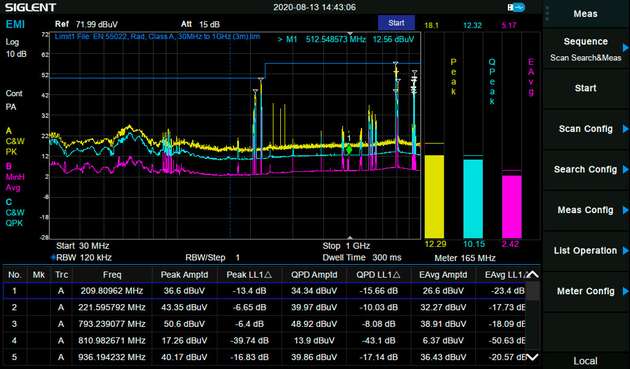Image resolution: width=630 pixels, height=369 pixels.
Task: Open the Meas Config submenu
Action: tap(585, 210)
